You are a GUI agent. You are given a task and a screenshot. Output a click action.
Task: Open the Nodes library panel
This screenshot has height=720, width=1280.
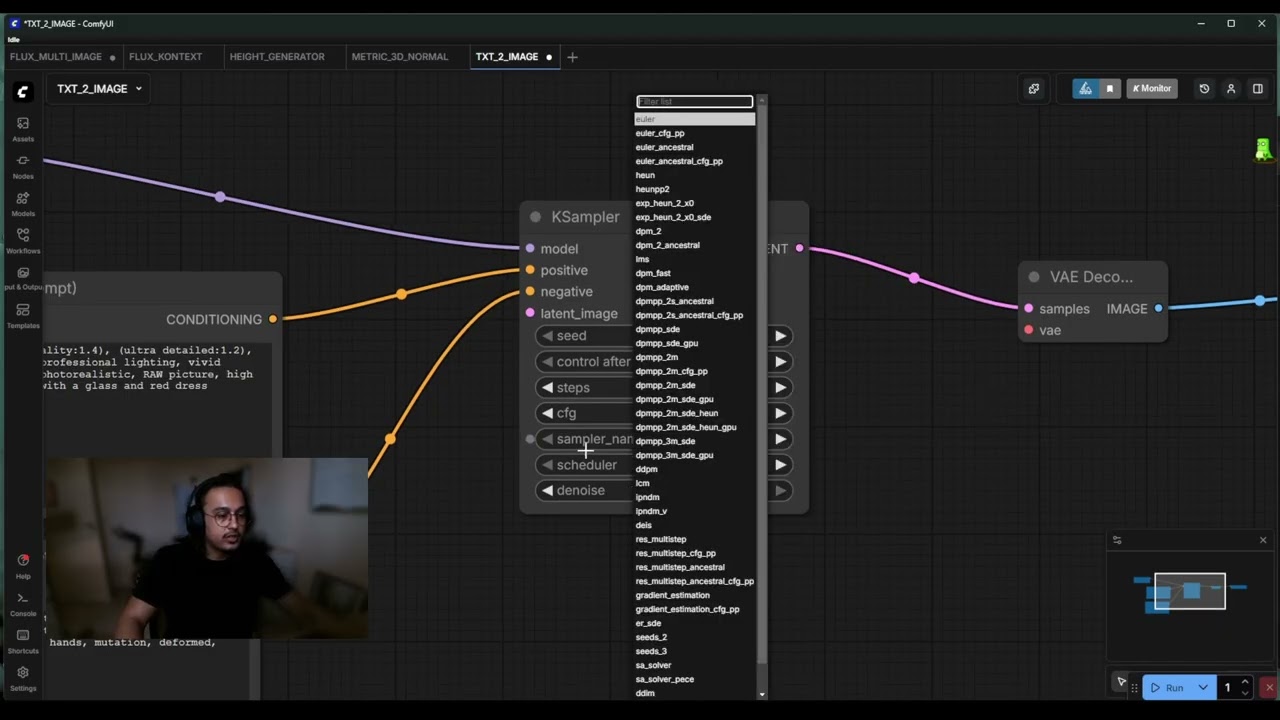[x=22, y=166]
